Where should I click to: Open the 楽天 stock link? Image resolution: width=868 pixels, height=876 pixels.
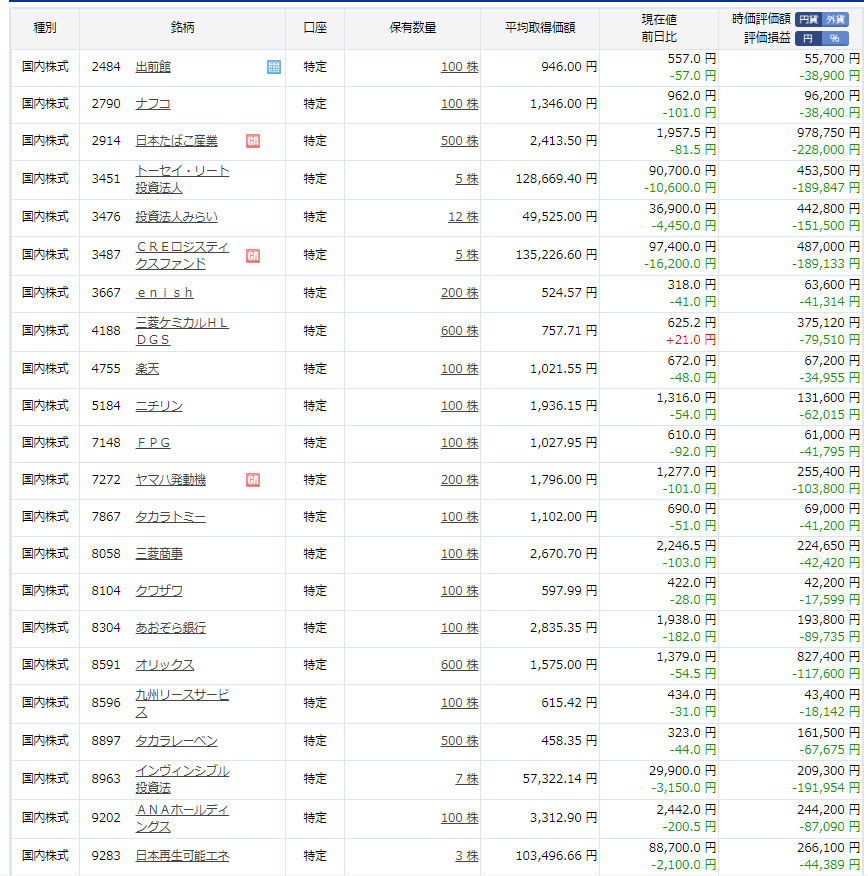(147, 369)
